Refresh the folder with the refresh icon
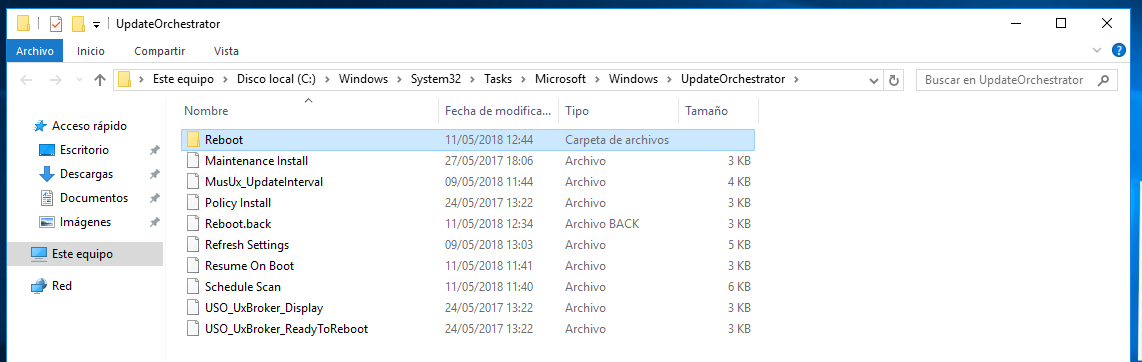This screenshot has width=1142, height=362. pos(894,80)
